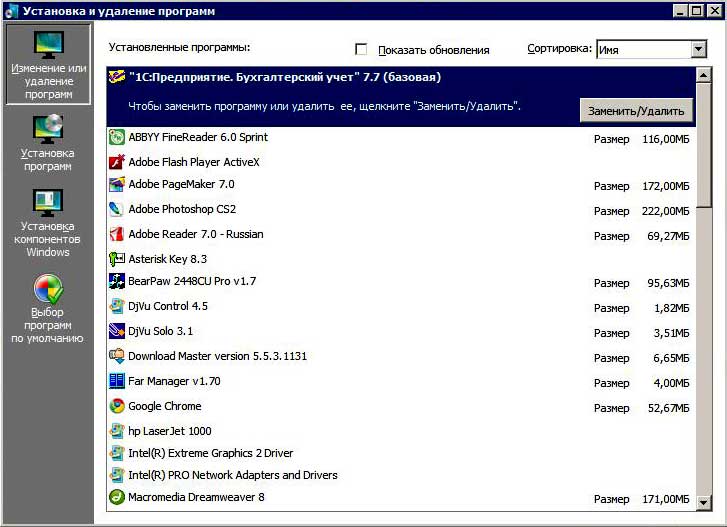Select the Adobe Photoshop CS2 icon
Viewport: 727px width, 527px height.
click(116, 210)
